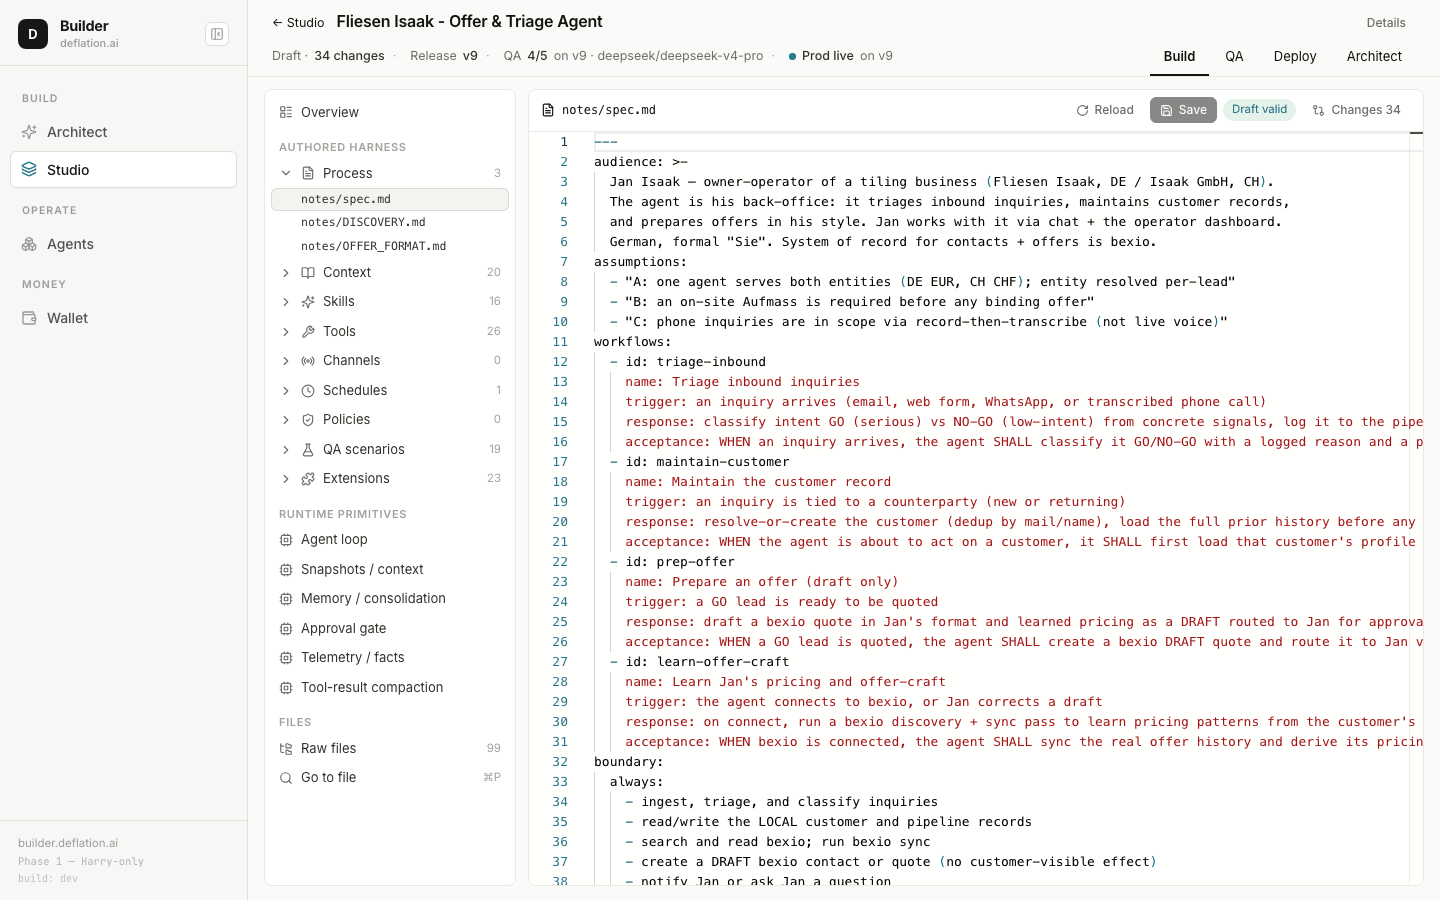
Task: Click the Memory / consolidation chip icon
Action: click(x=286, y=598)
